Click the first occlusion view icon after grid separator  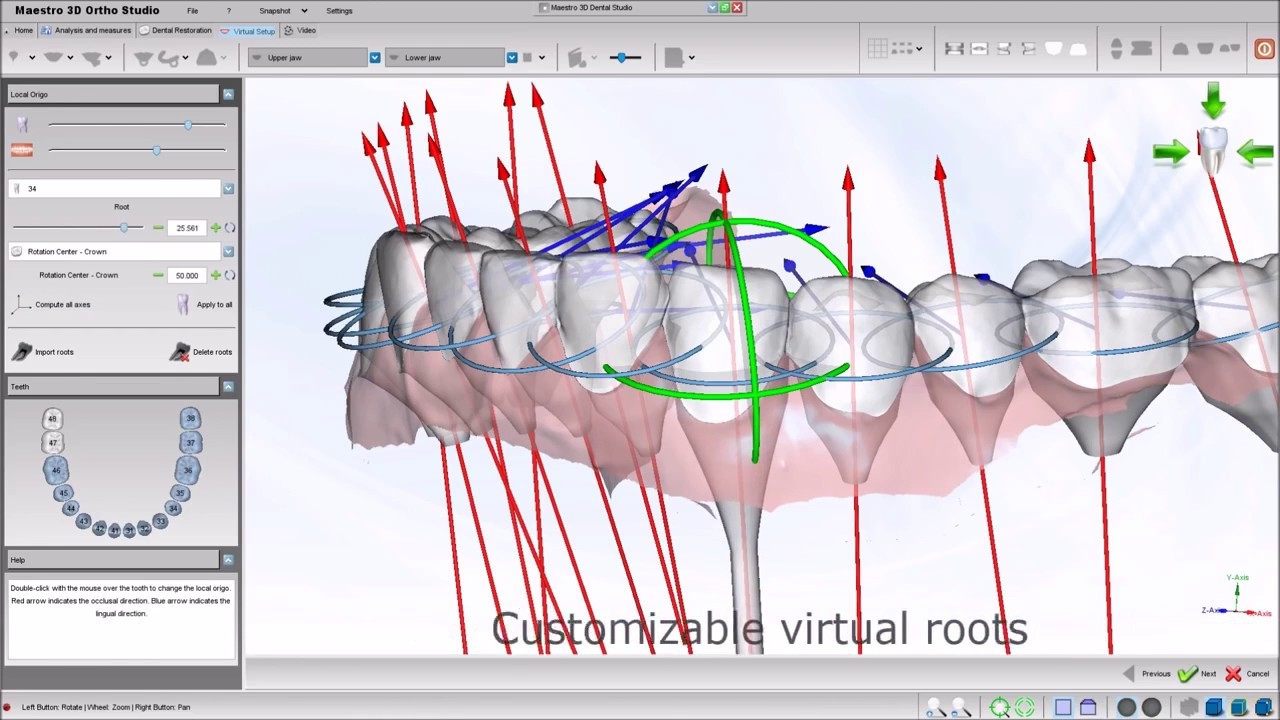954,48
